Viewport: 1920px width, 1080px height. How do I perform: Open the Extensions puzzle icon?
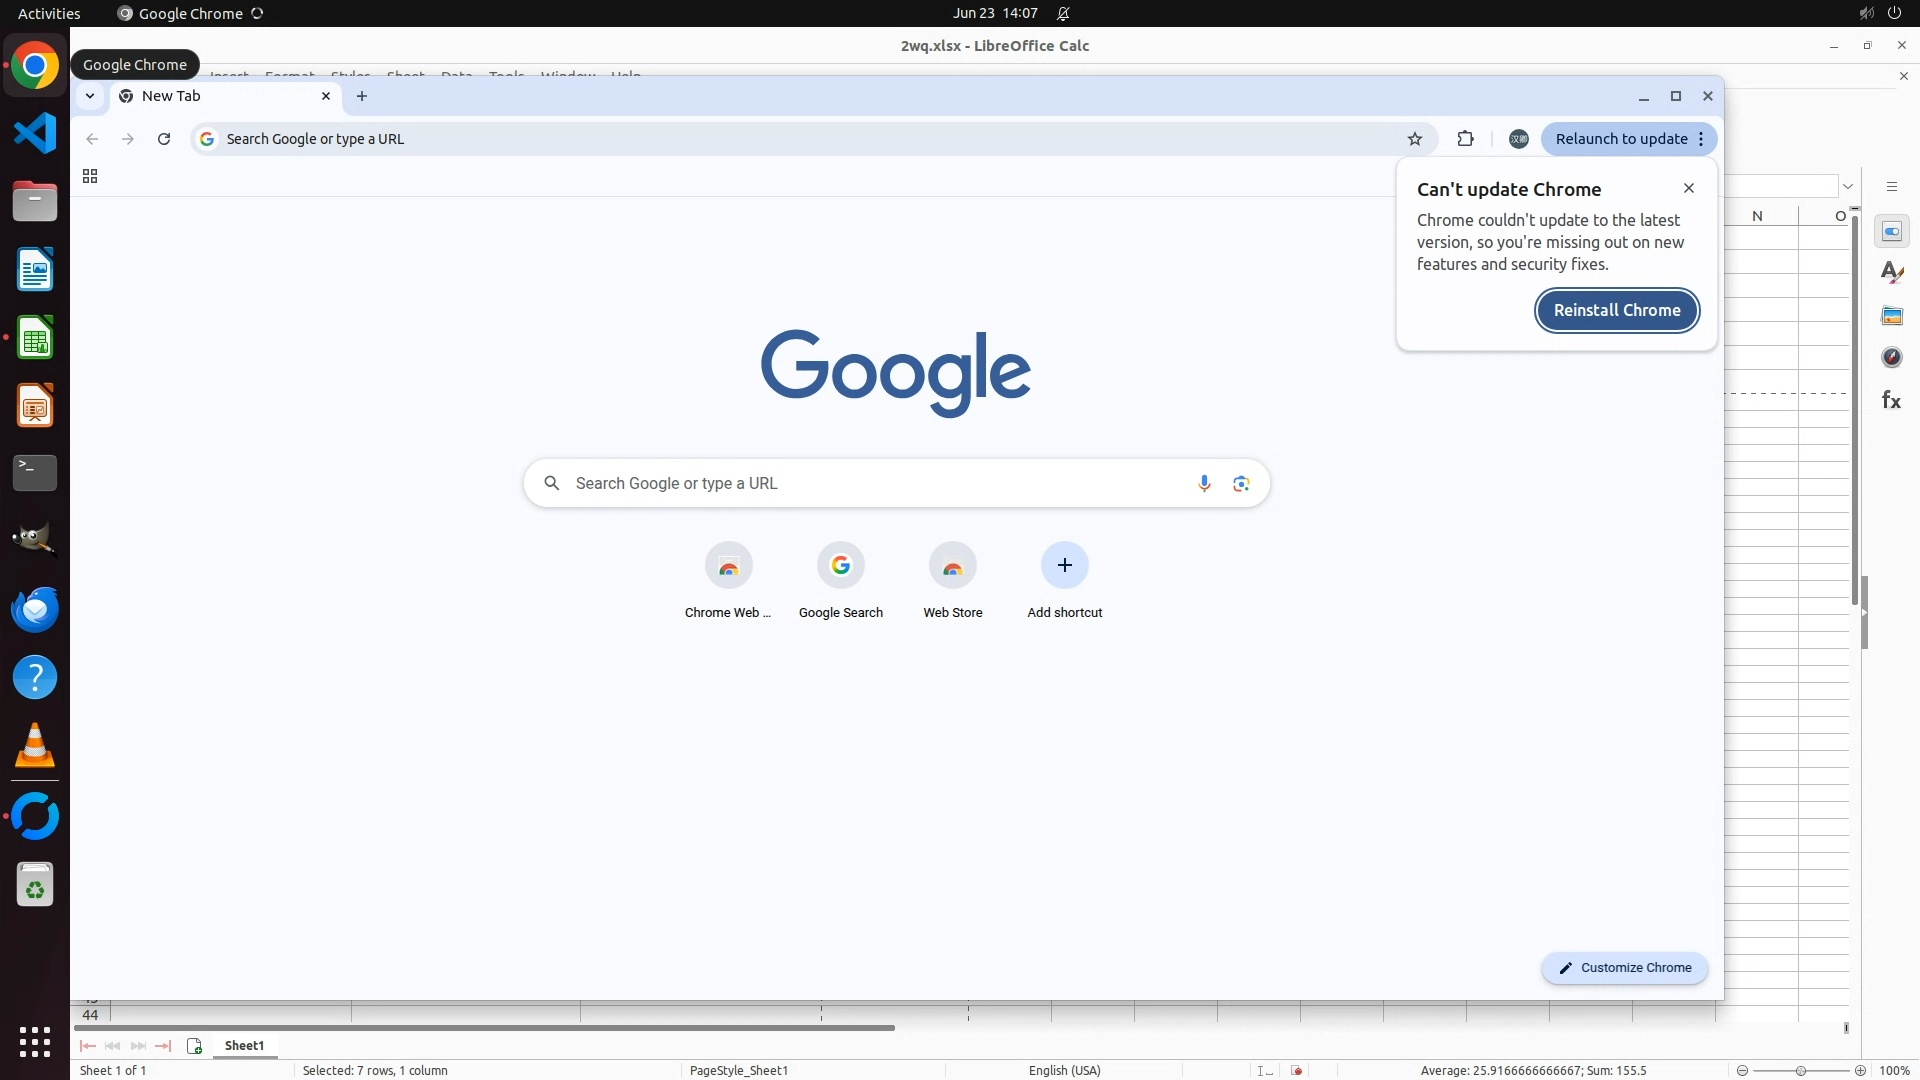pos(1465,139)
